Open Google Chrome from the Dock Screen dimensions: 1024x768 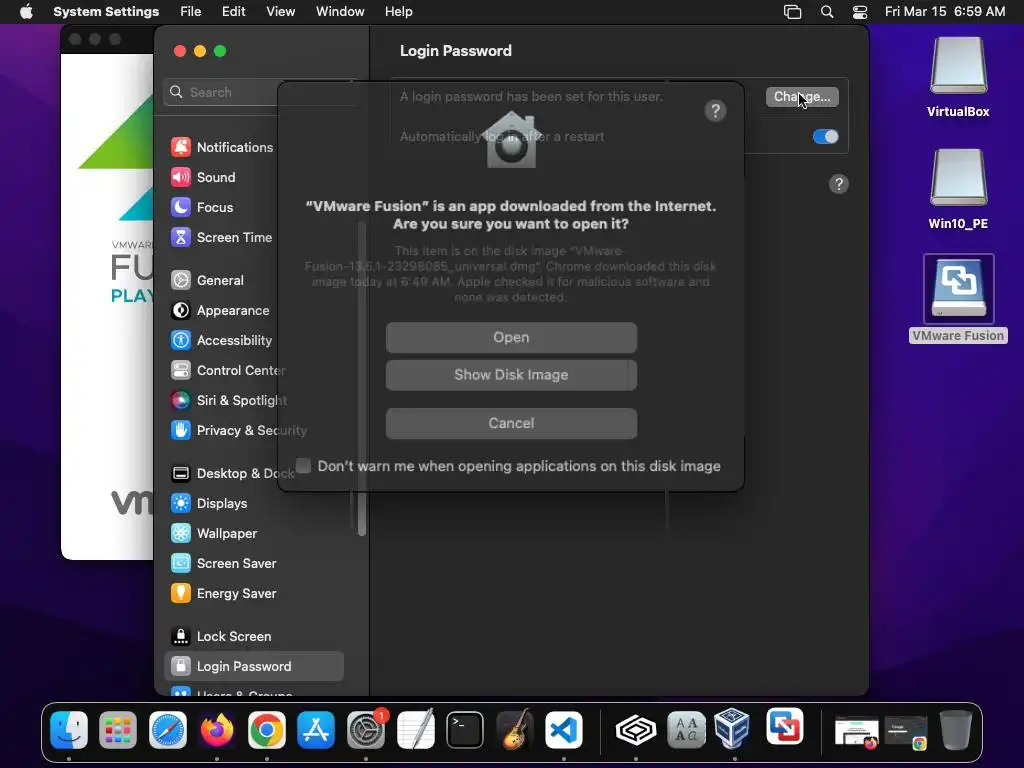tap(266, 729)
